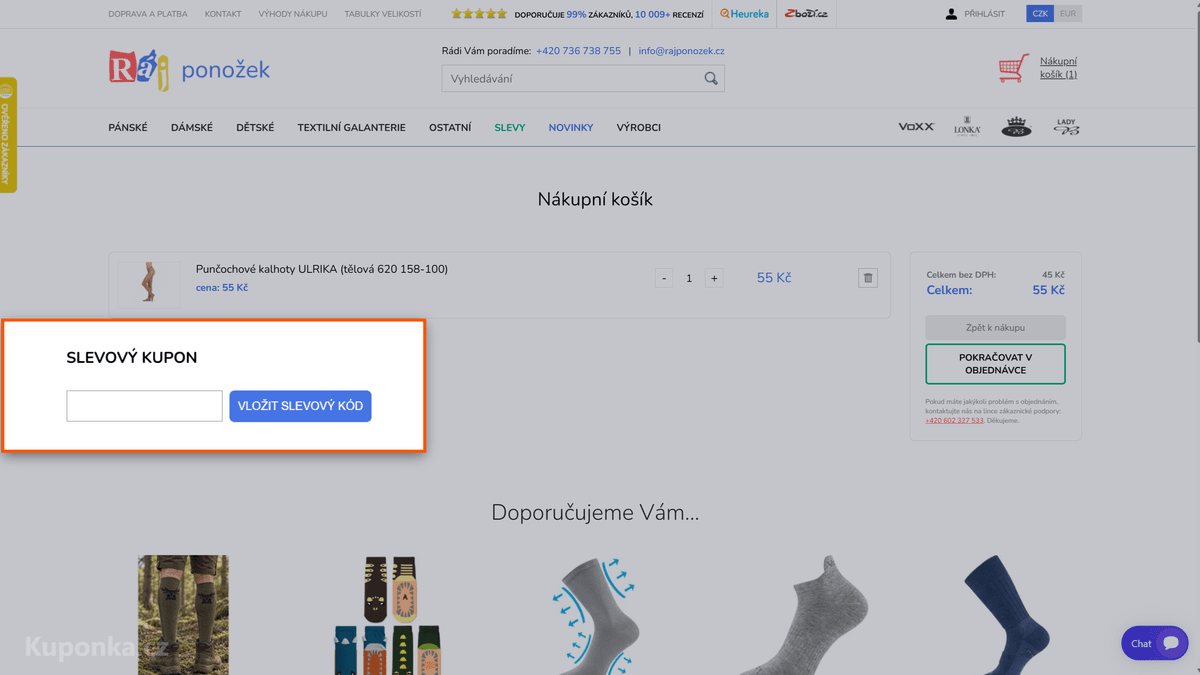Open the Ověřeno zákazníky side badge
Viewport: 1200px width, 675px height.
click(8, 135)
